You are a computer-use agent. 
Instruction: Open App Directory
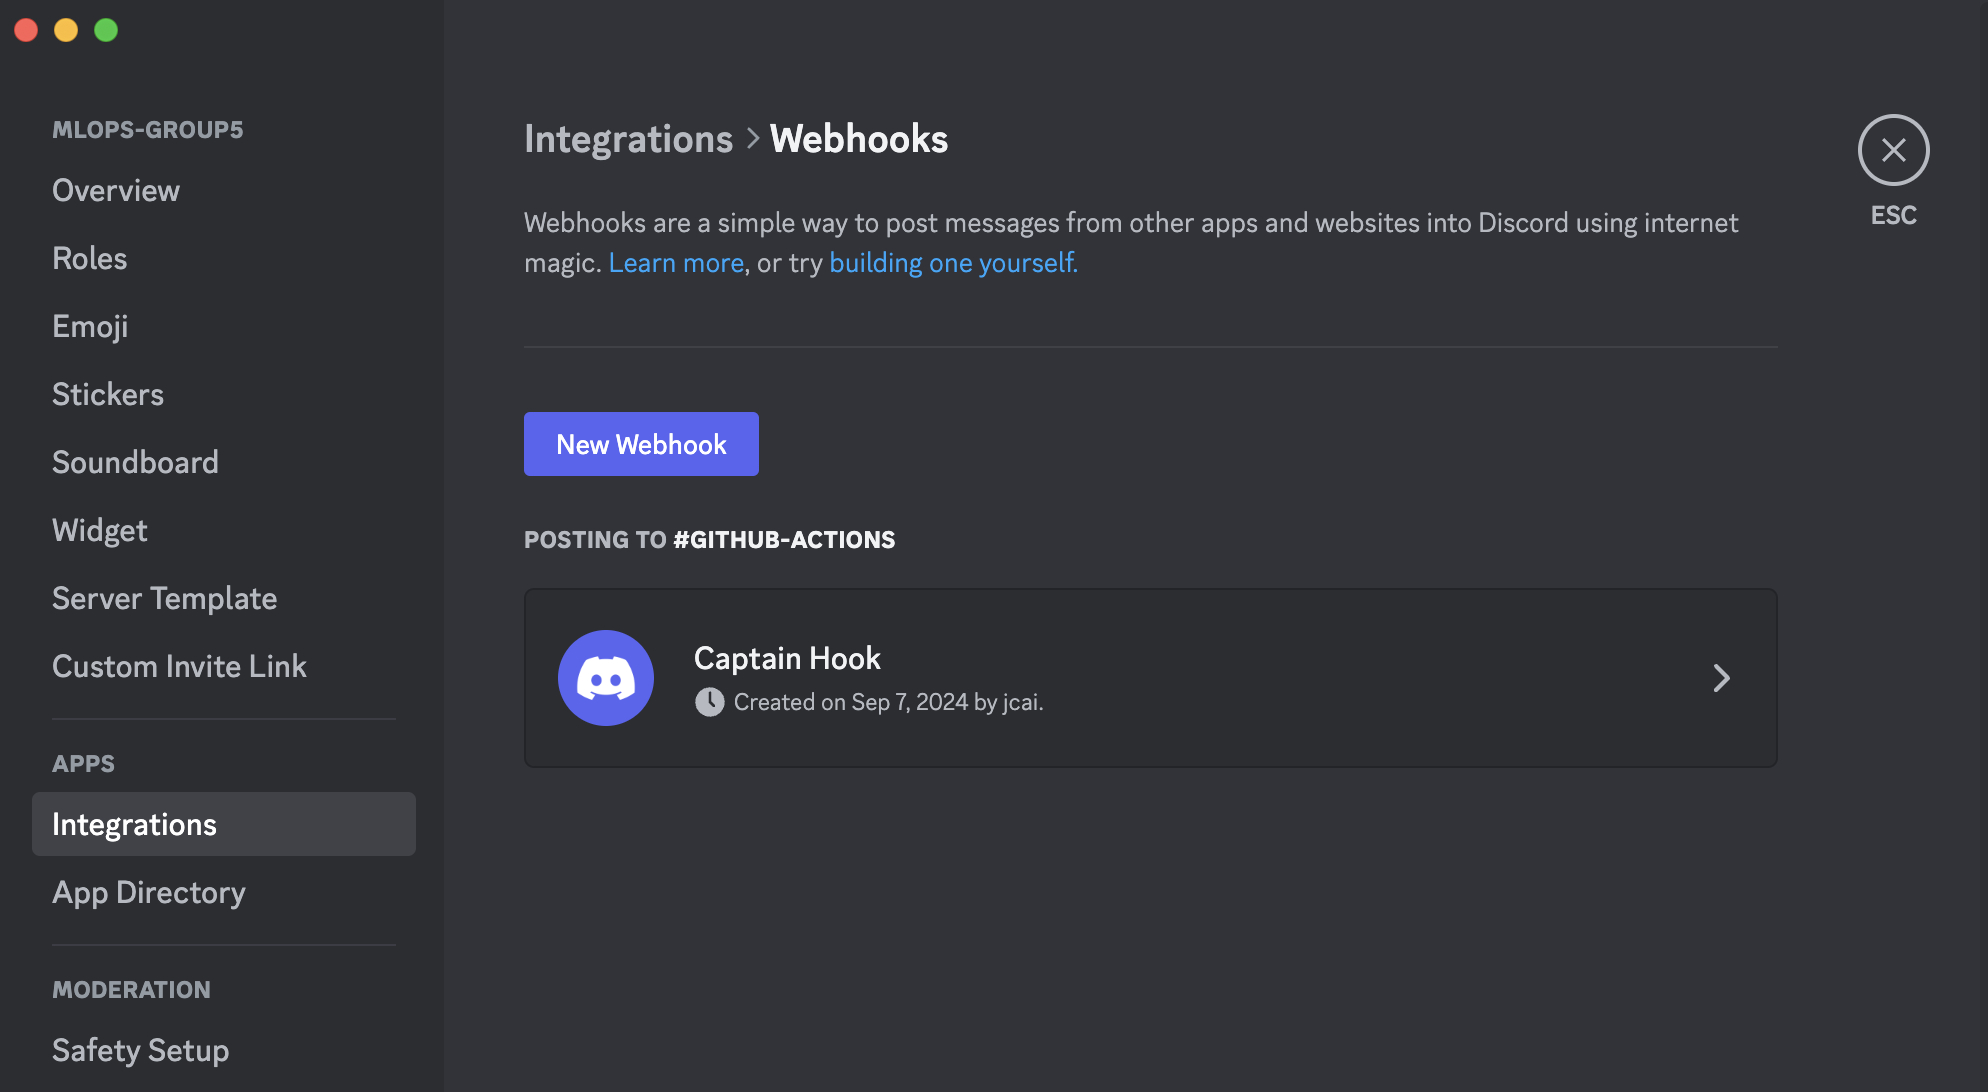point(149,892)
